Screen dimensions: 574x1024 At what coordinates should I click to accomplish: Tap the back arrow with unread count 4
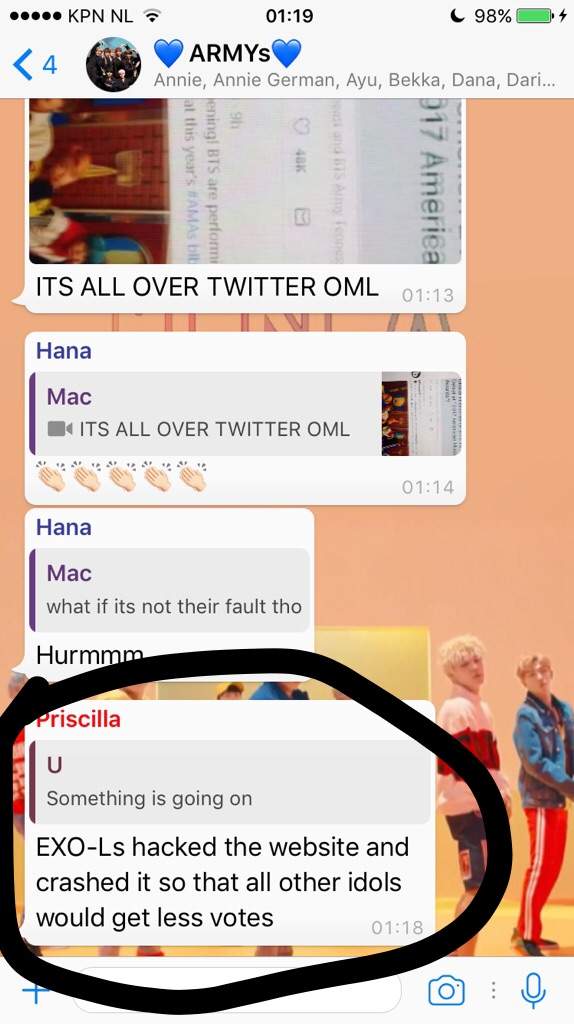point(35,65)
